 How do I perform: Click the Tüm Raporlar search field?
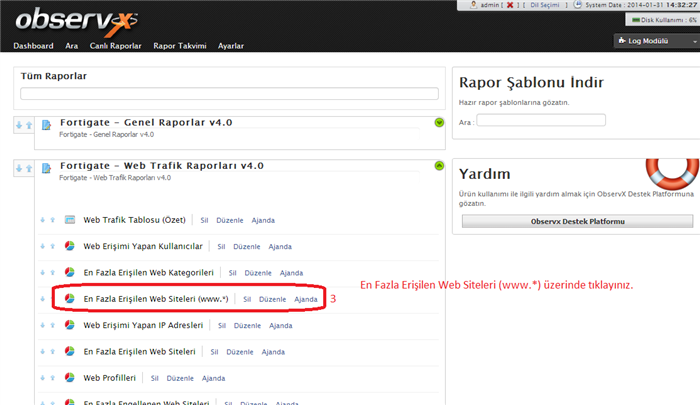[229, 93]
